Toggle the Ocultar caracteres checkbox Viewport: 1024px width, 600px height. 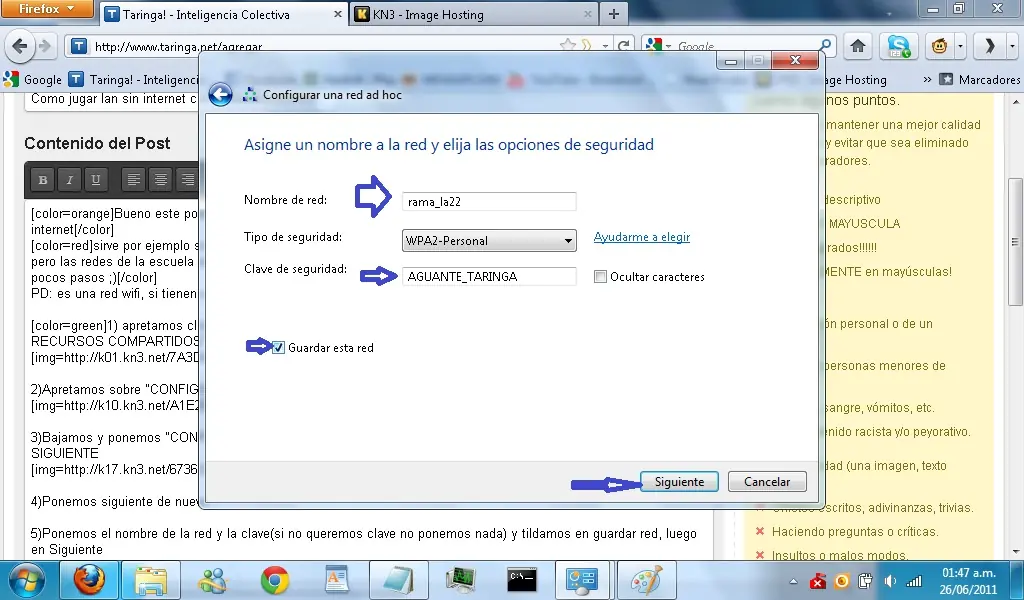[x=600, y=277]
